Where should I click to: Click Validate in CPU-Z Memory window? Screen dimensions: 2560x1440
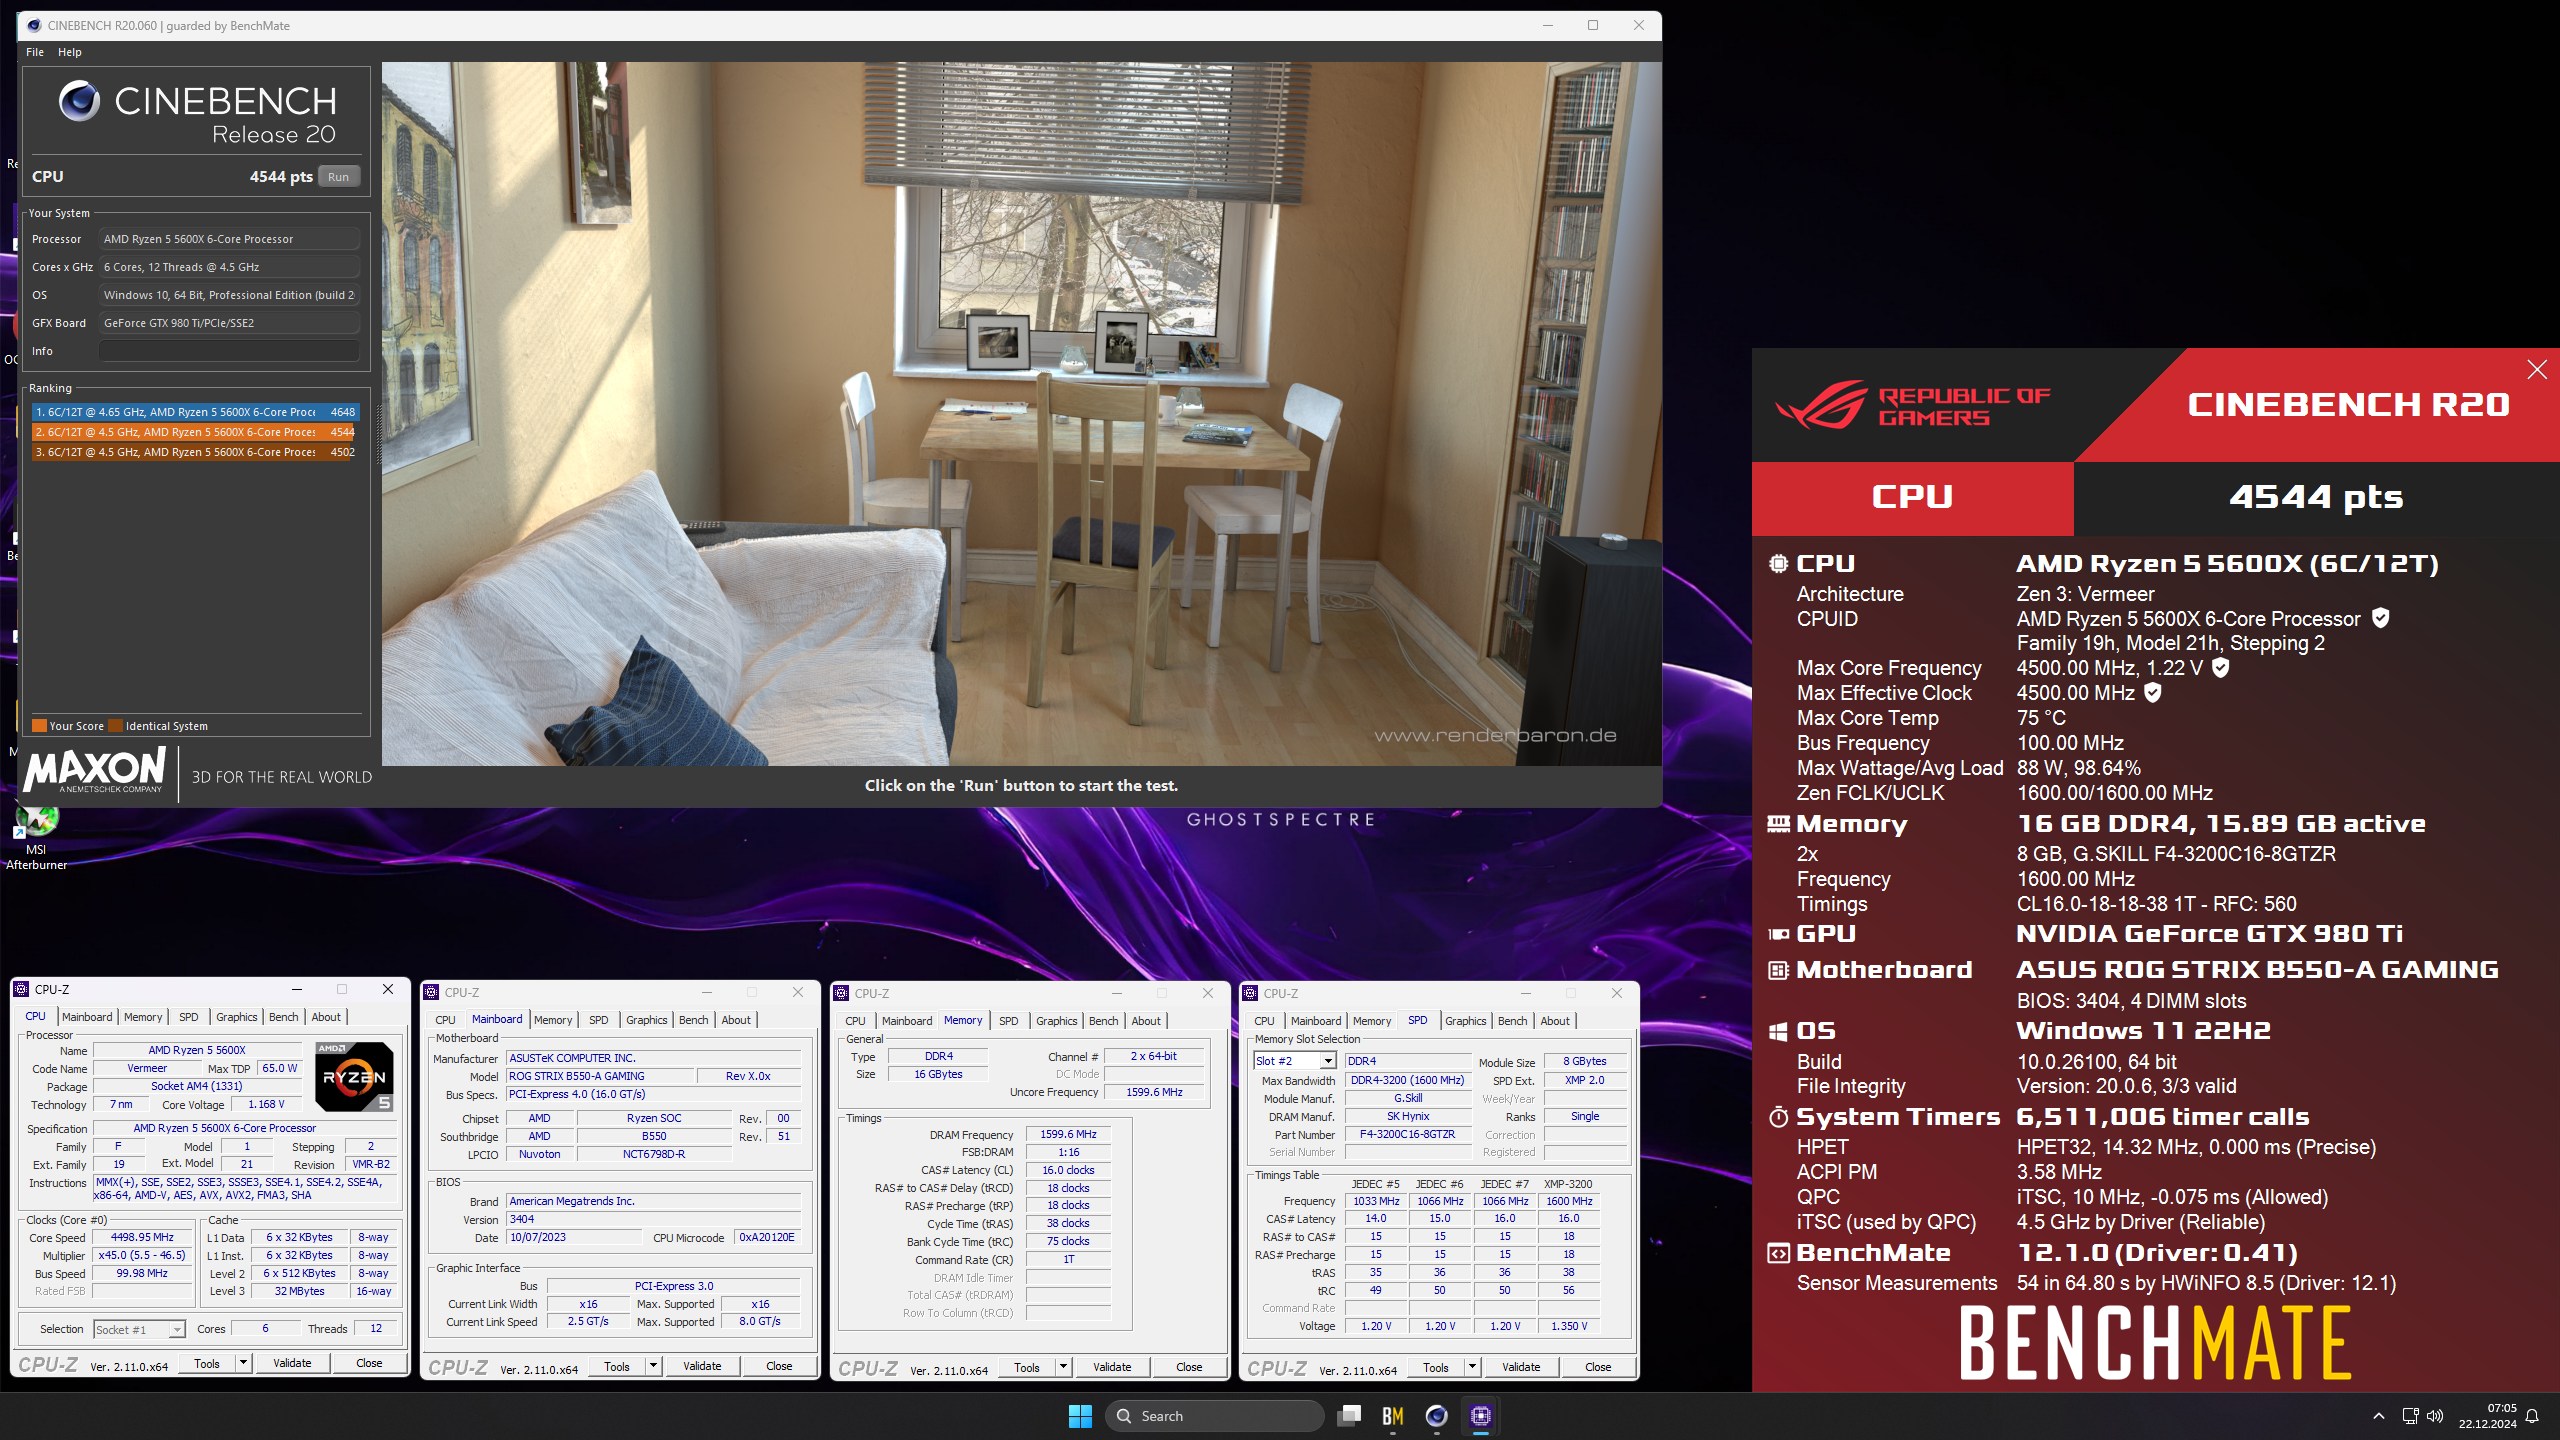click(x=1112, y=1367)
